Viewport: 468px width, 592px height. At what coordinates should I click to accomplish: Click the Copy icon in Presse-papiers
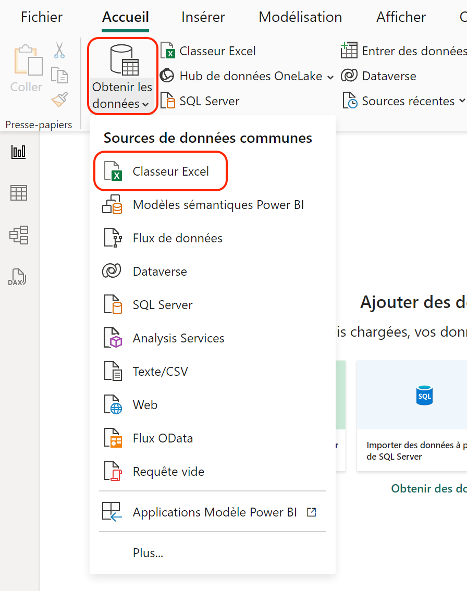[59, 75]
